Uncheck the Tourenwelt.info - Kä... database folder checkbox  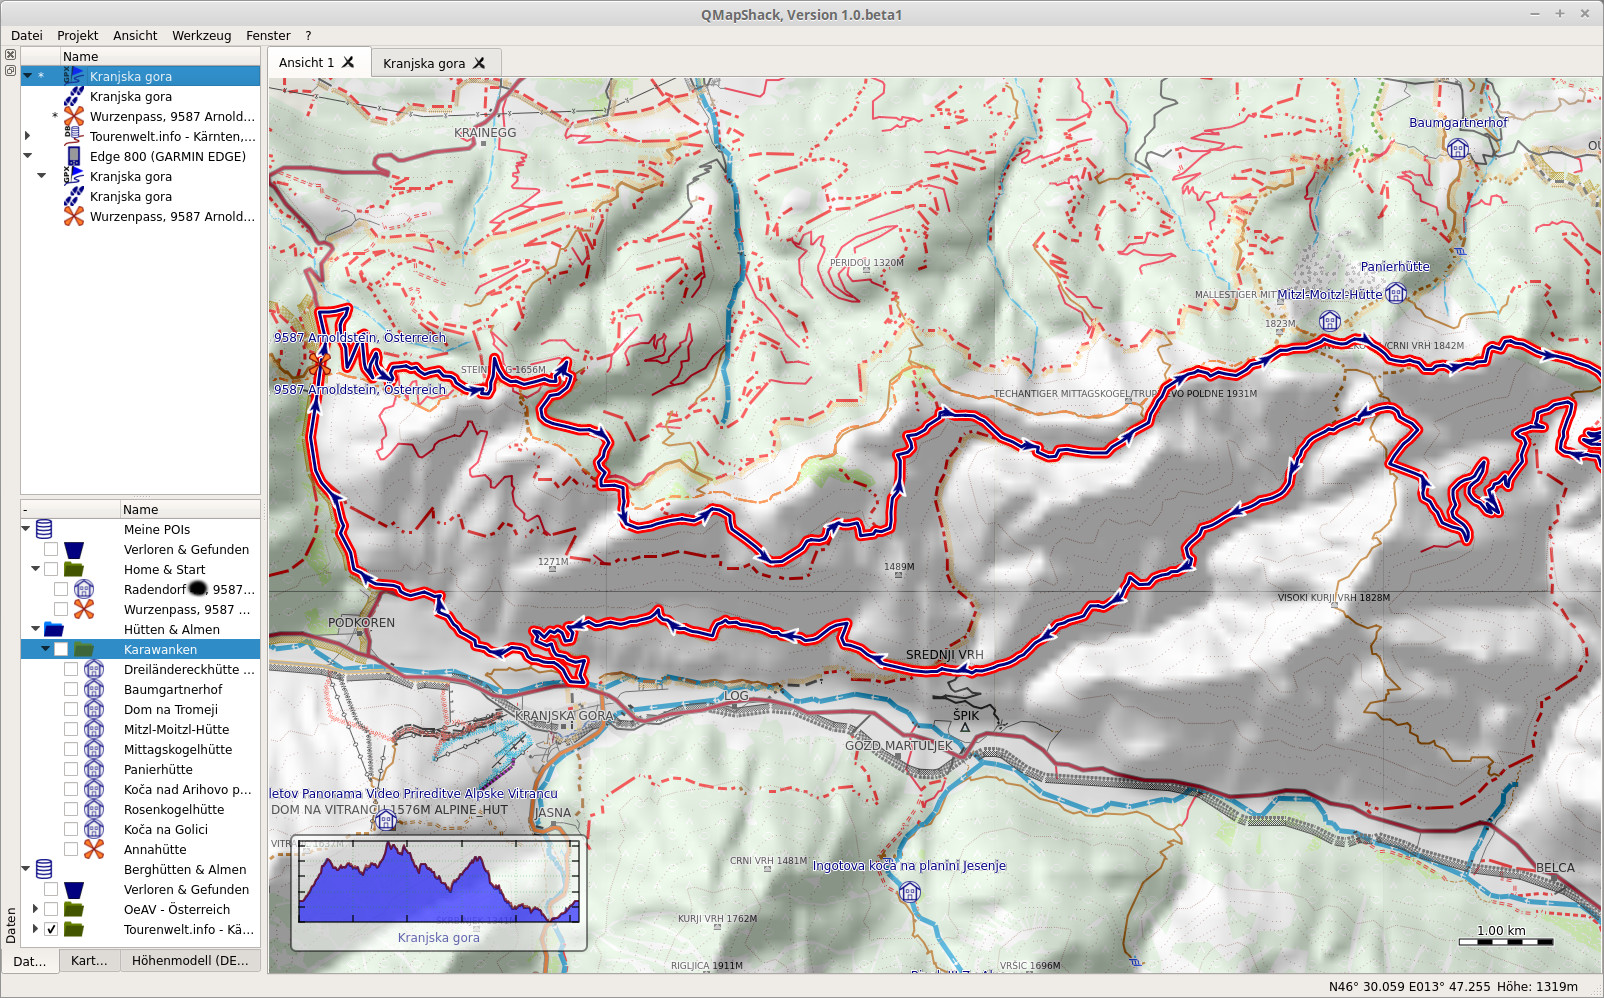pos(51,929)
